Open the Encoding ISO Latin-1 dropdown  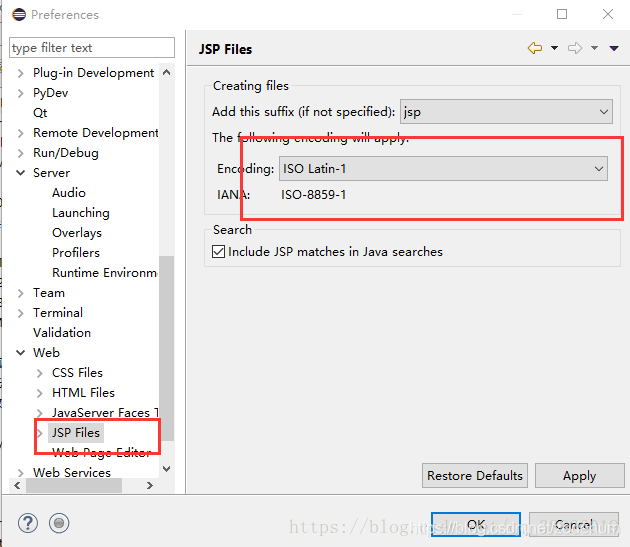click(443, 169)
